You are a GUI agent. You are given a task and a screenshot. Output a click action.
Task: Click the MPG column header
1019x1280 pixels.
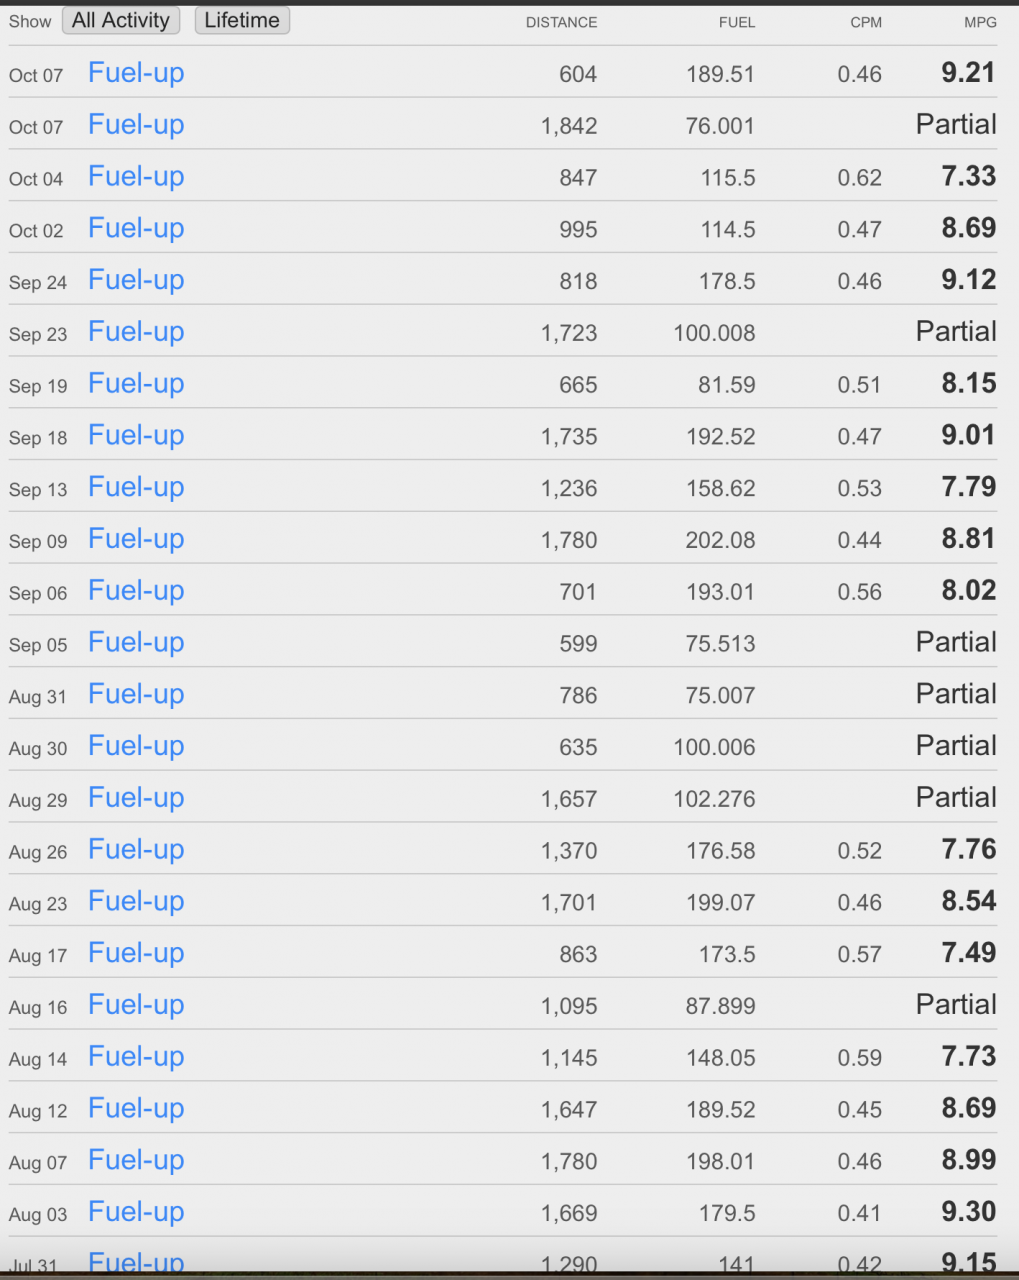[980, 22]
